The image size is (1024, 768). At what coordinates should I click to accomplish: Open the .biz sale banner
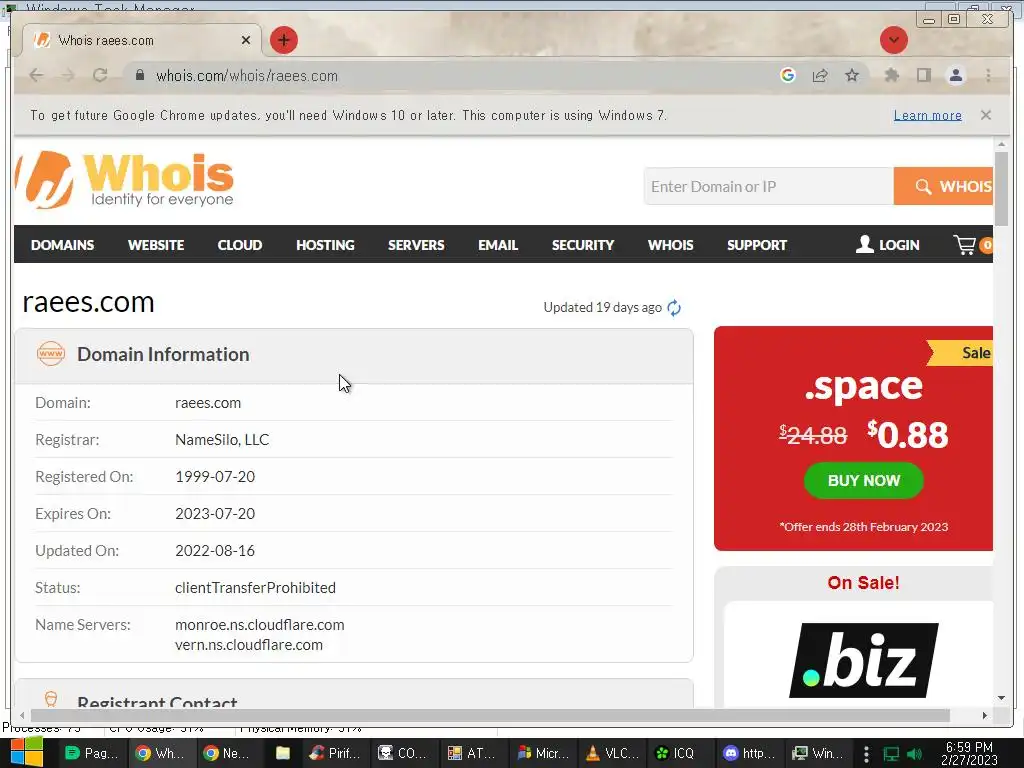863,660
